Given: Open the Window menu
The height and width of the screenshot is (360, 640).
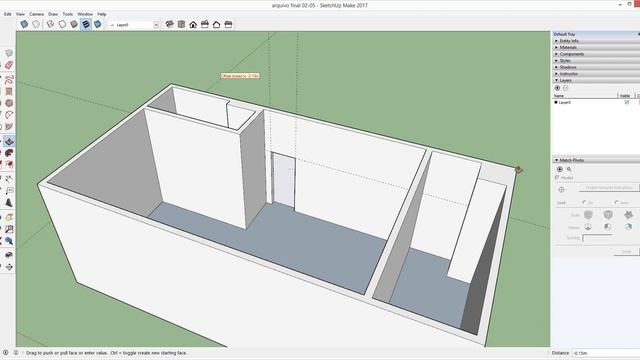Looking at the screenshot, I should coord(85,14).
